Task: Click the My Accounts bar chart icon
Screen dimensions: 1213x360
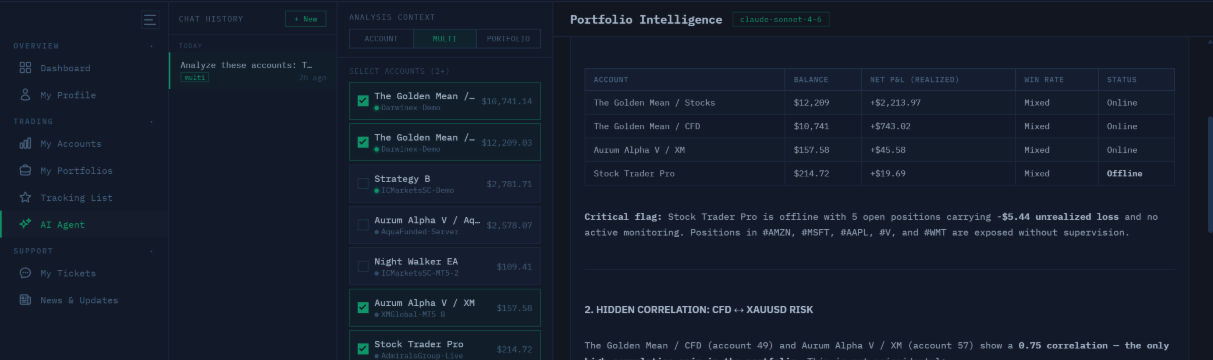Action: (x=25, y=144)
